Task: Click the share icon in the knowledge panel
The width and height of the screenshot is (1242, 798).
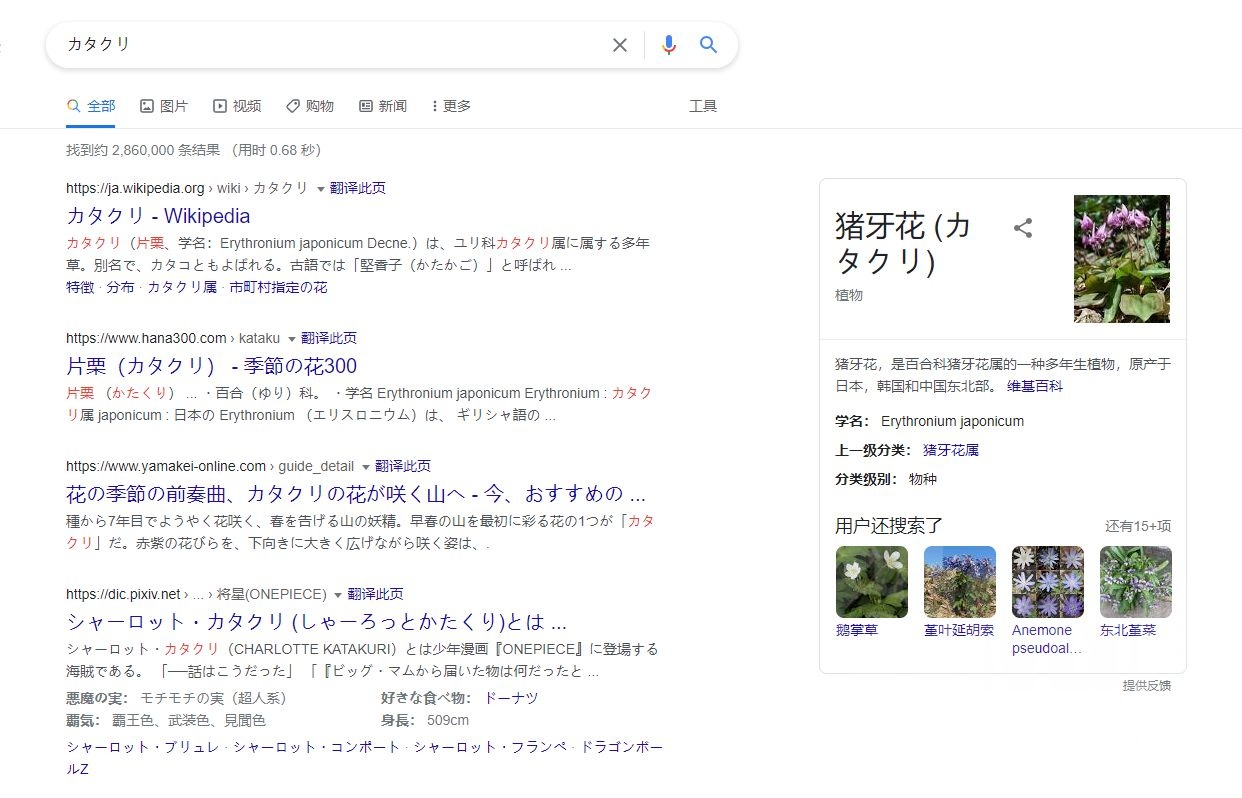Action: point(1023,228)
